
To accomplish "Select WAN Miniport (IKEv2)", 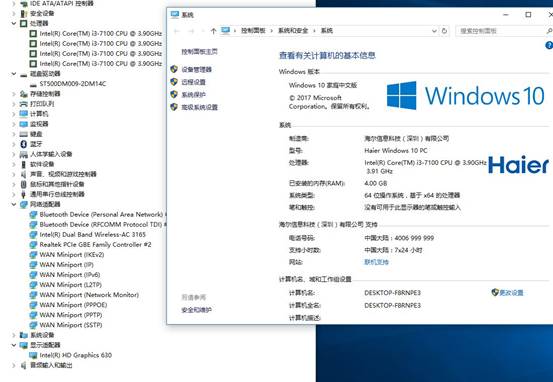I will point(72,255).
